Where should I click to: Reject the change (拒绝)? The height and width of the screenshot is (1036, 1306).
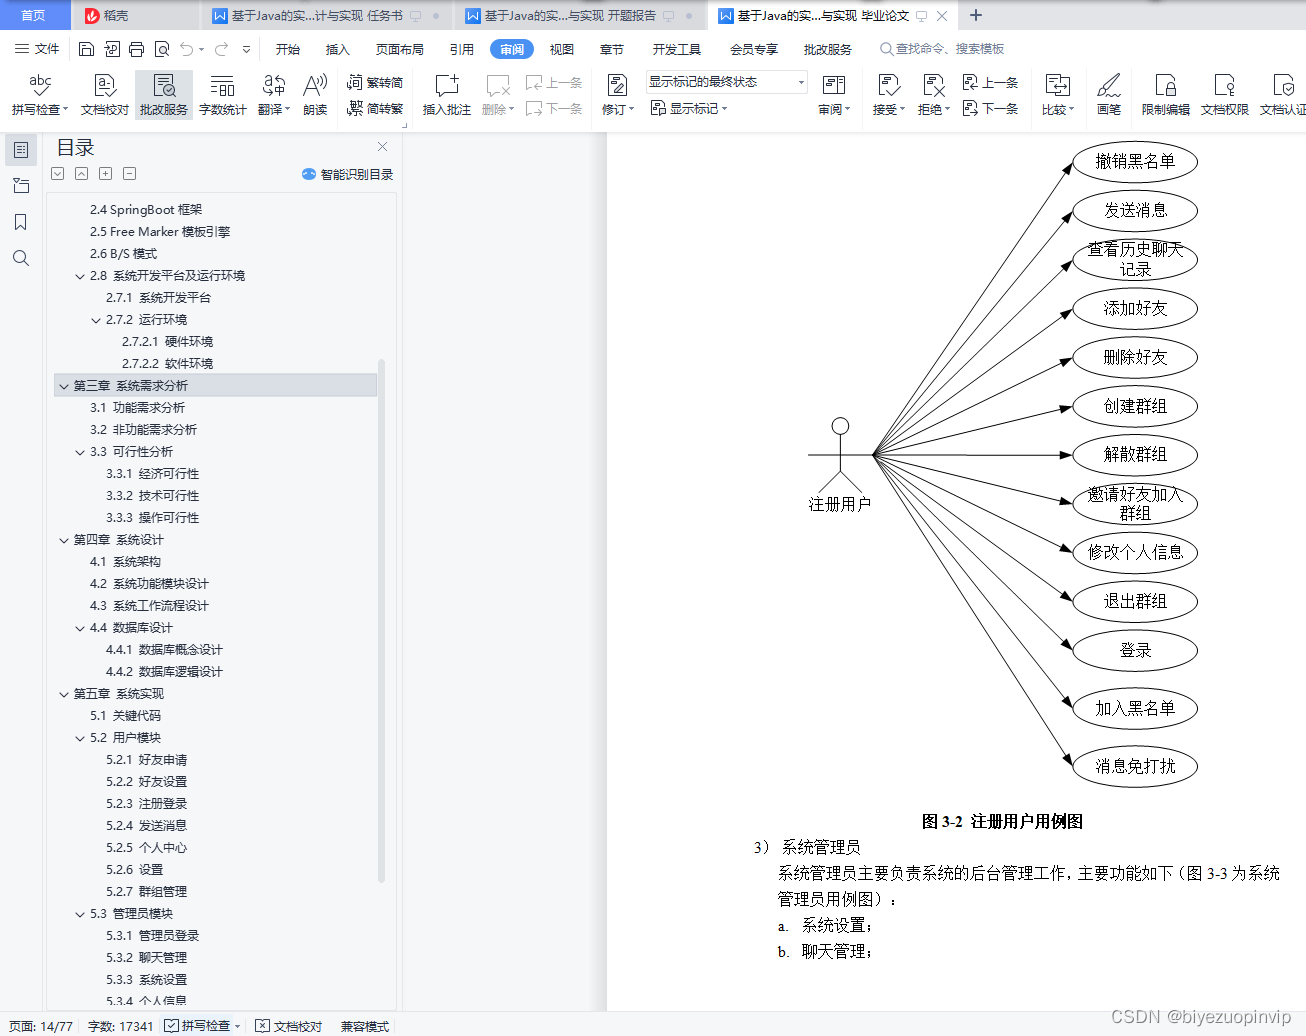(933, 95)
